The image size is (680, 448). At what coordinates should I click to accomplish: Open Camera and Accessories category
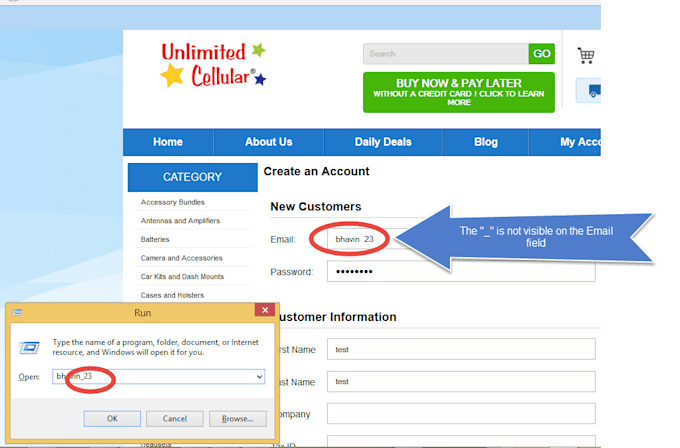(x=181, y=258)
